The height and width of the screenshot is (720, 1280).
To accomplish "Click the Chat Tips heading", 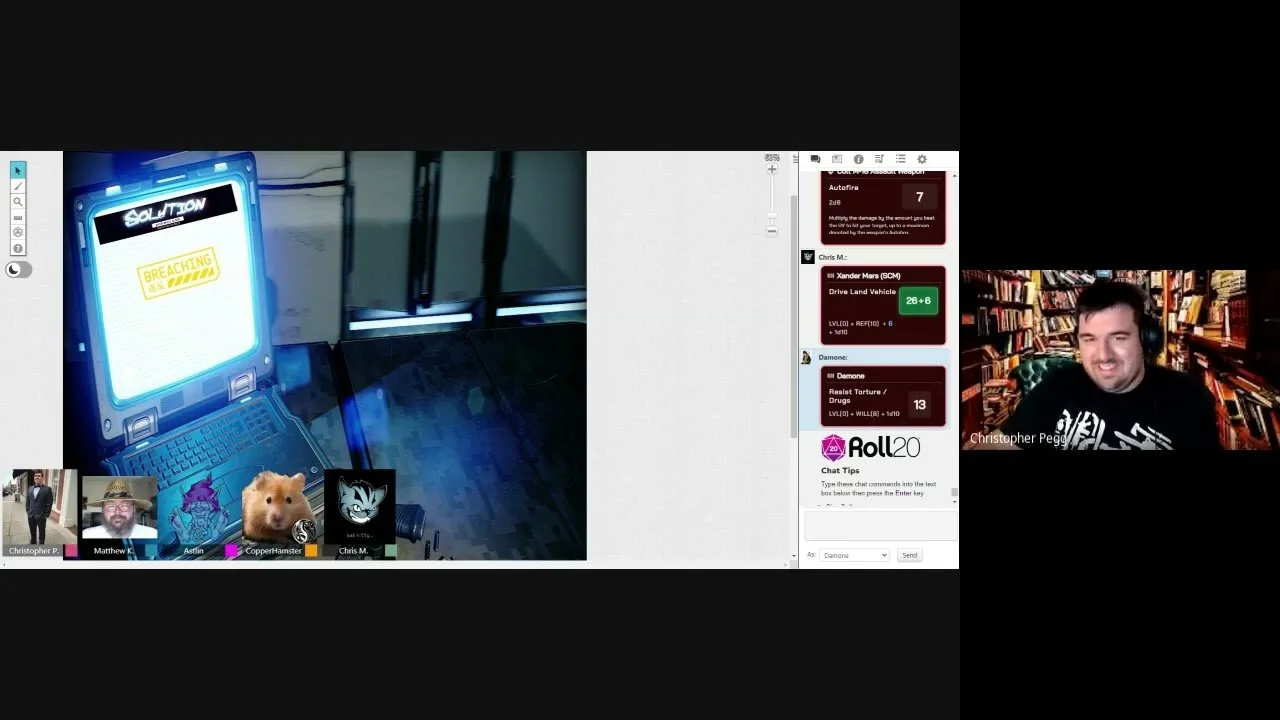I will [x=840, y=471].
